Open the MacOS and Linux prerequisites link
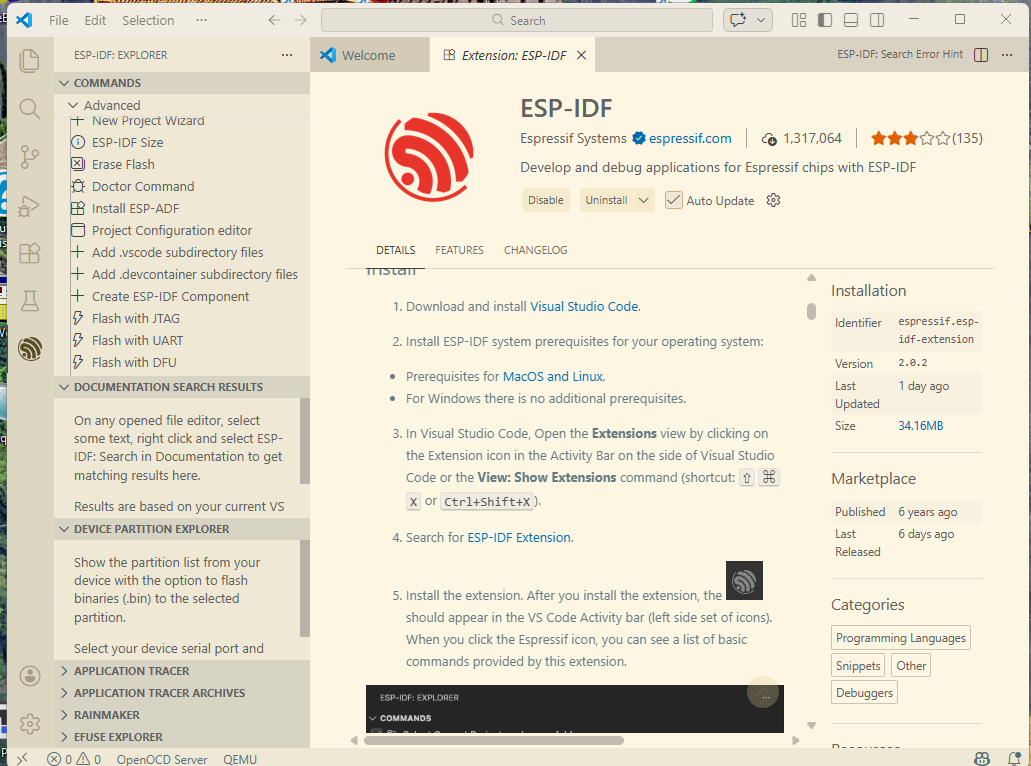This screenshot has width=1031, height=766. (552, 376)
